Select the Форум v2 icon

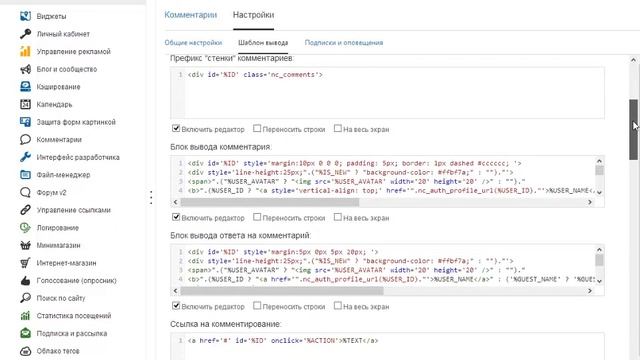(25, 192)
